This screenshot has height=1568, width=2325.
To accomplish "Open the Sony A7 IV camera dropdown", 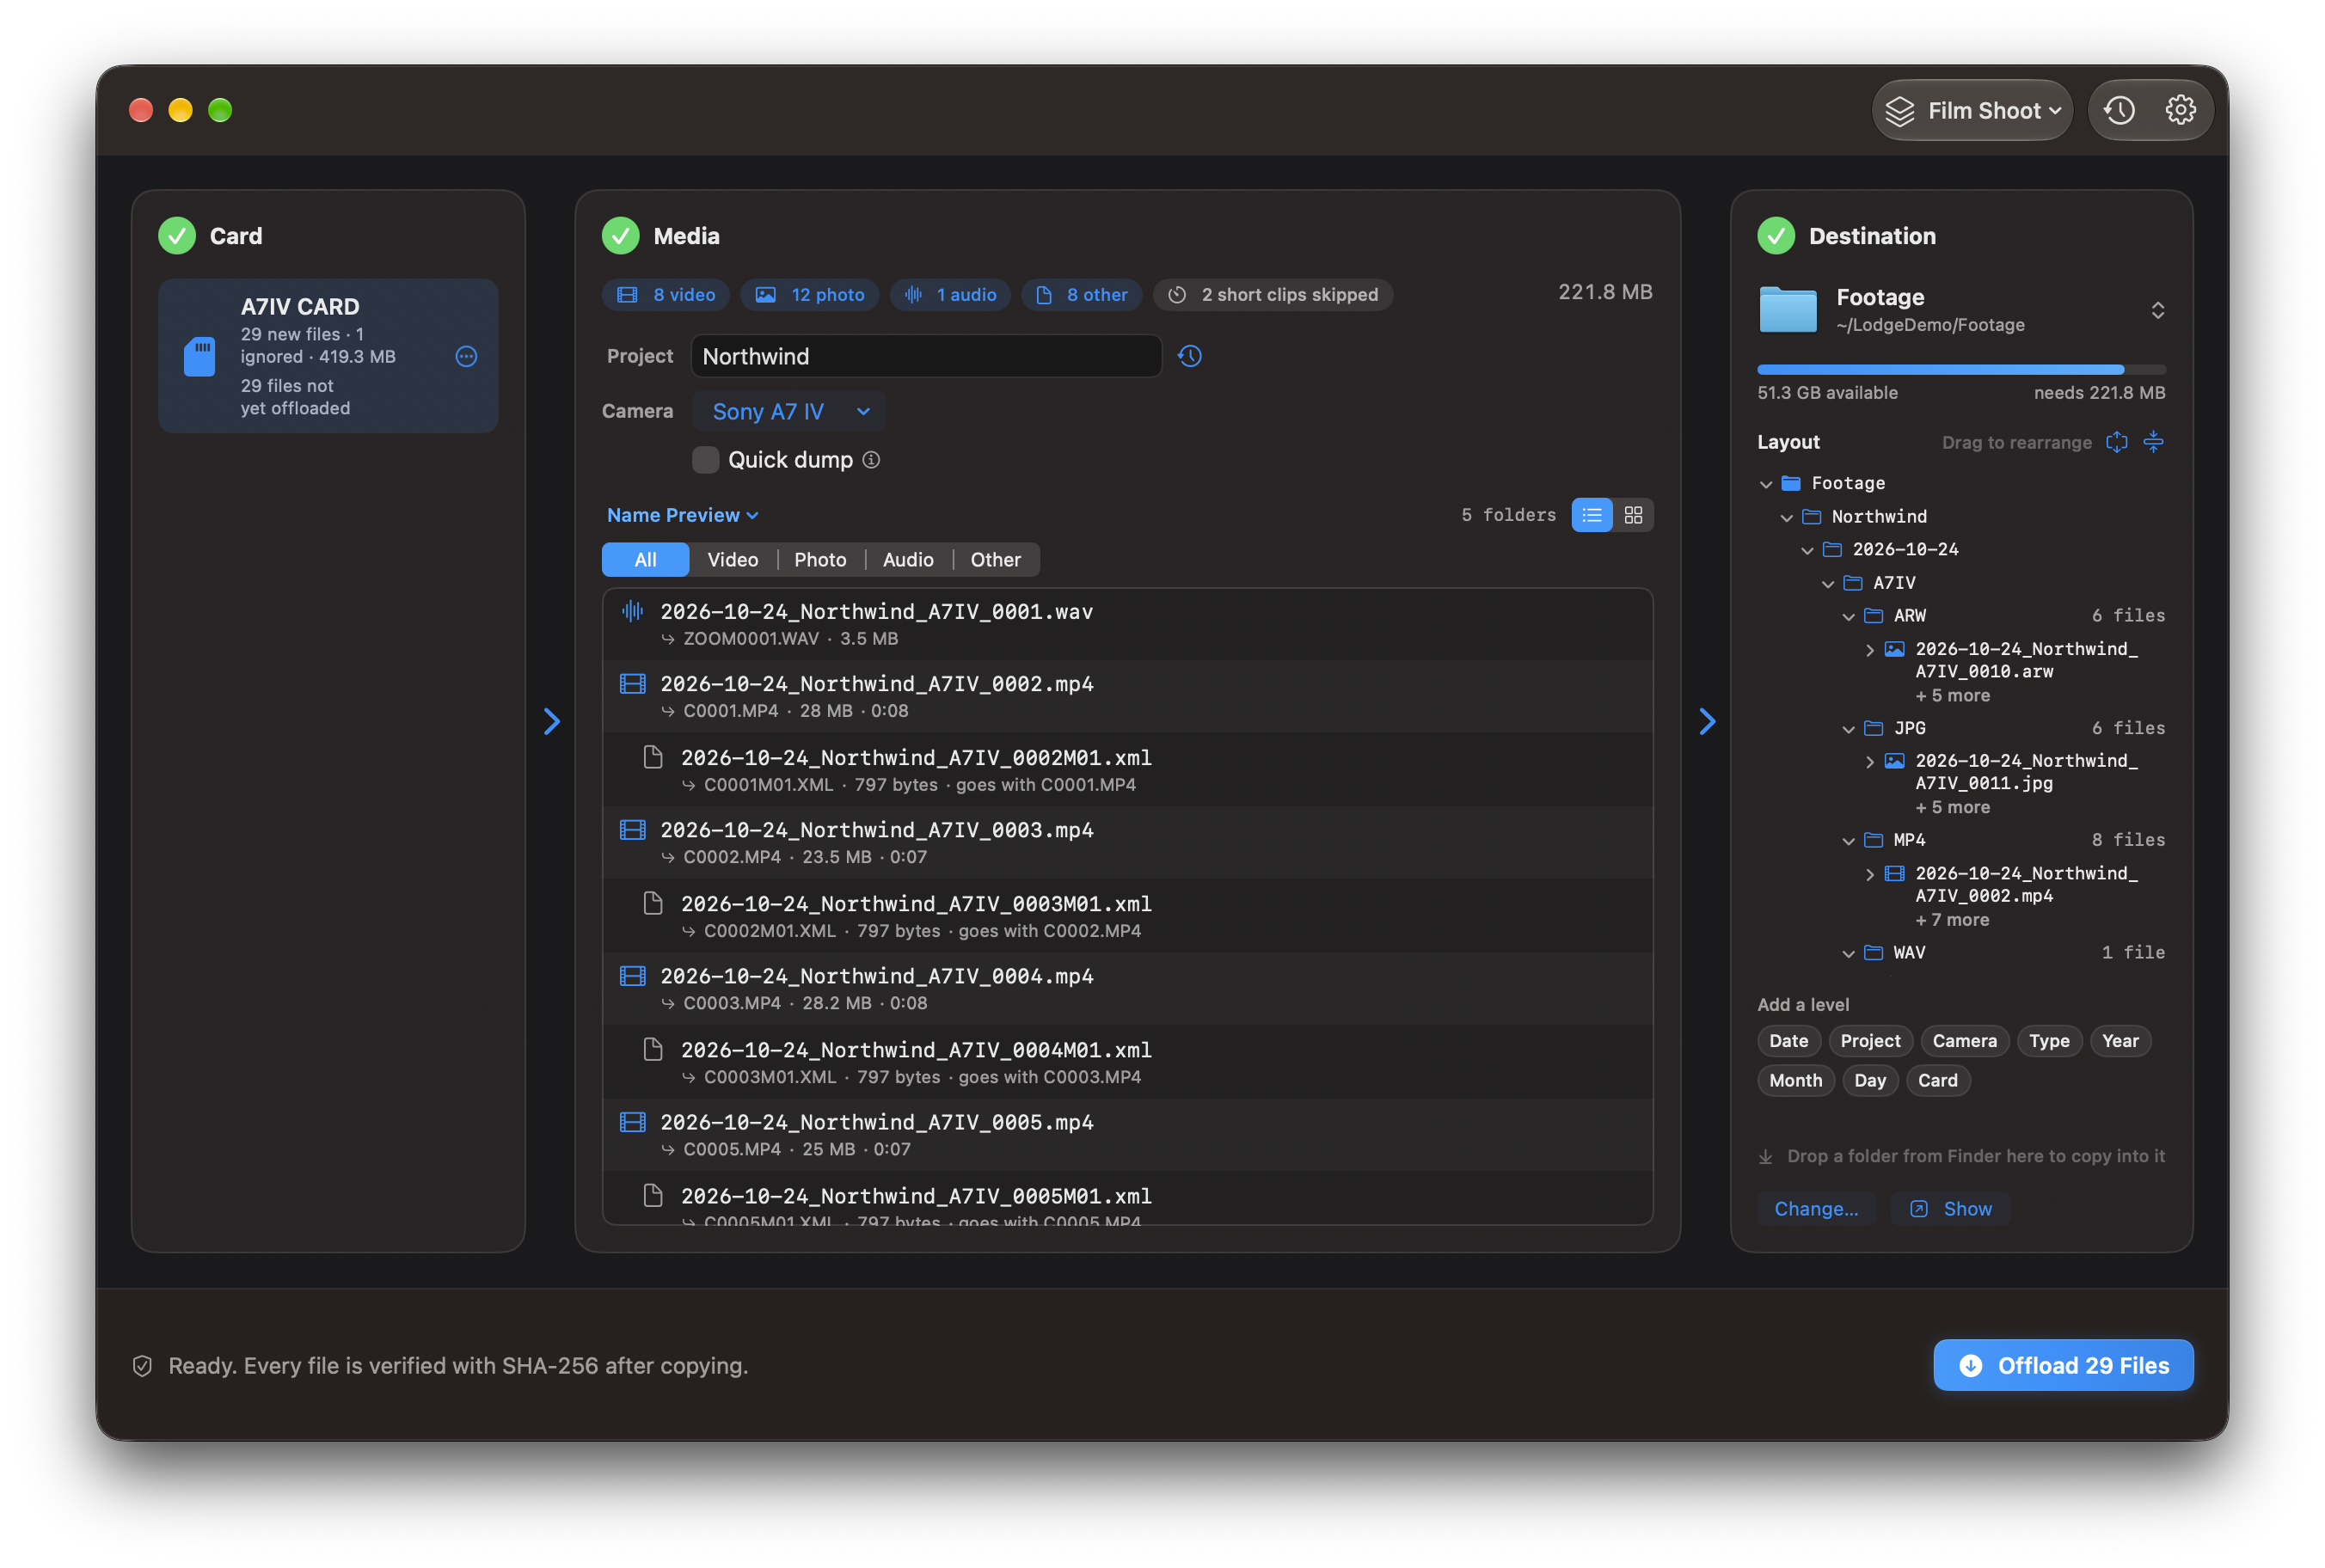I will 790,412.
